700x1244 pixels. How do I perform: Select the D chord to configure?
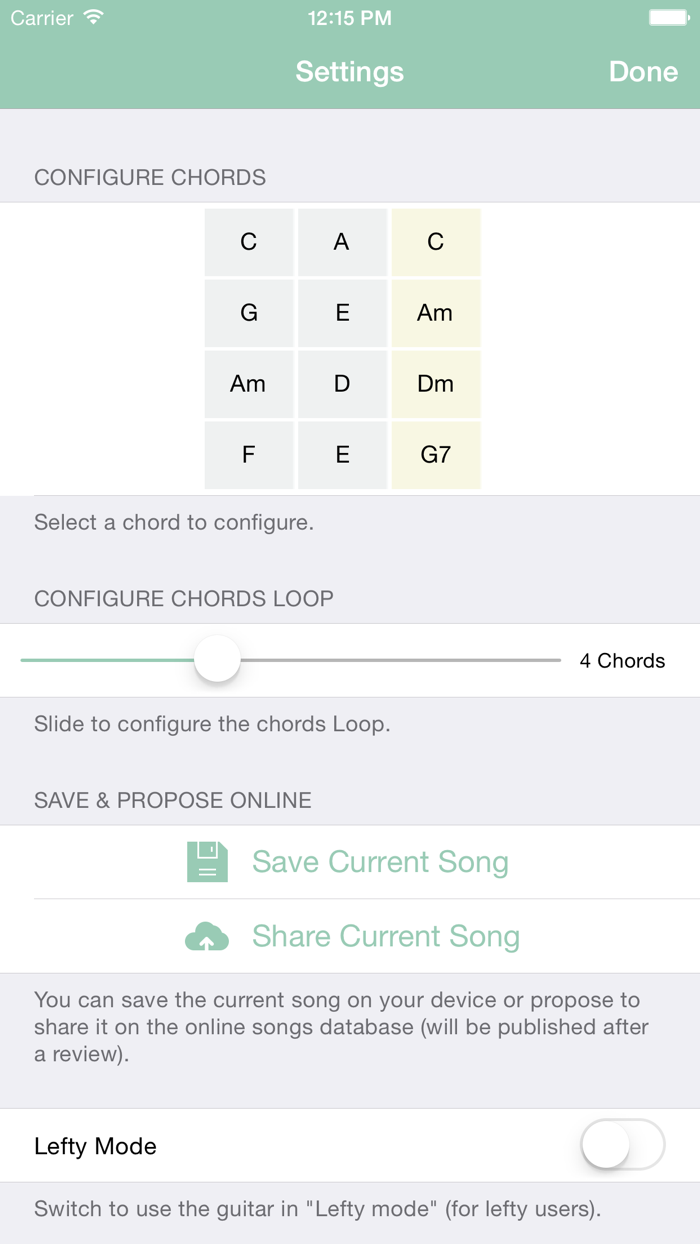[x=342, y=383]
